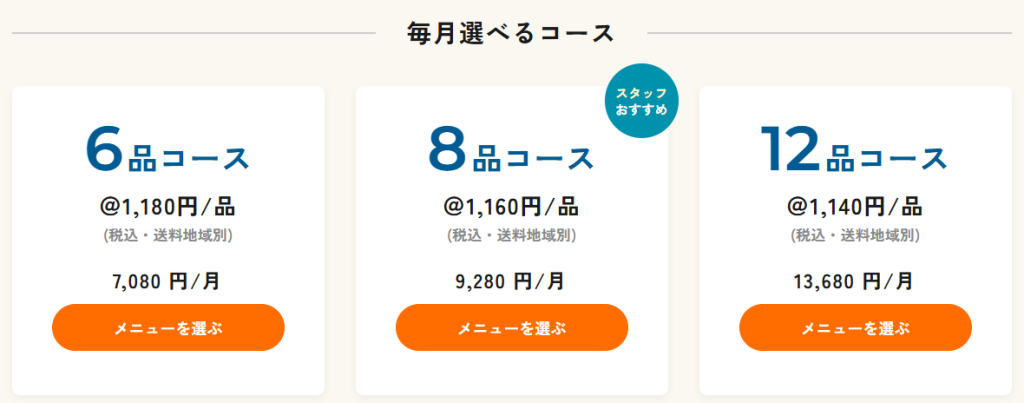Click the 7,080 円/月 monthly price
The image size is (1024, 403).
coord(167,282)
